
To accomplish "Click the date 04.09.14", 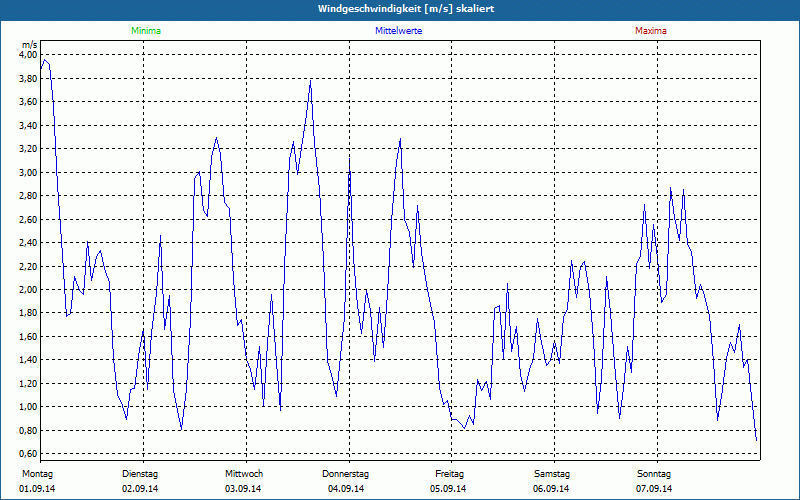I will (x=346, y=489).
